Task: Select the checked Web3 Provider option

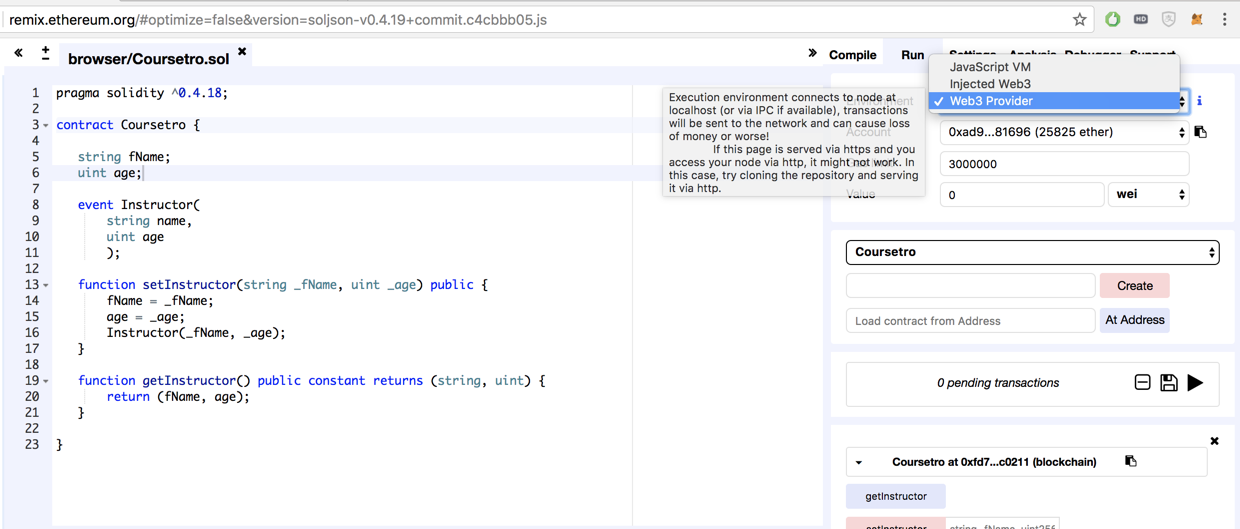Action: click(x=991, y=101)
